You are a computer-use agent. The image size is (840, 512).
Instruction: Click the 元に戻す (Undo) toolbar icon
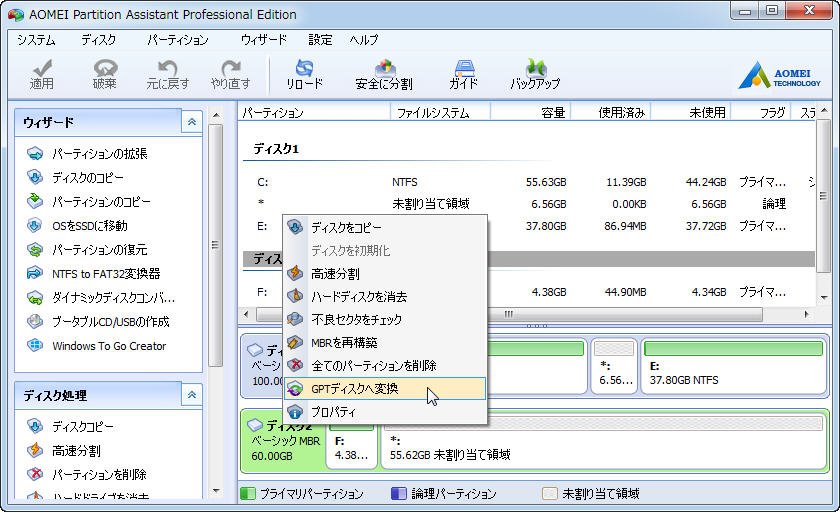tap(168, 74)
